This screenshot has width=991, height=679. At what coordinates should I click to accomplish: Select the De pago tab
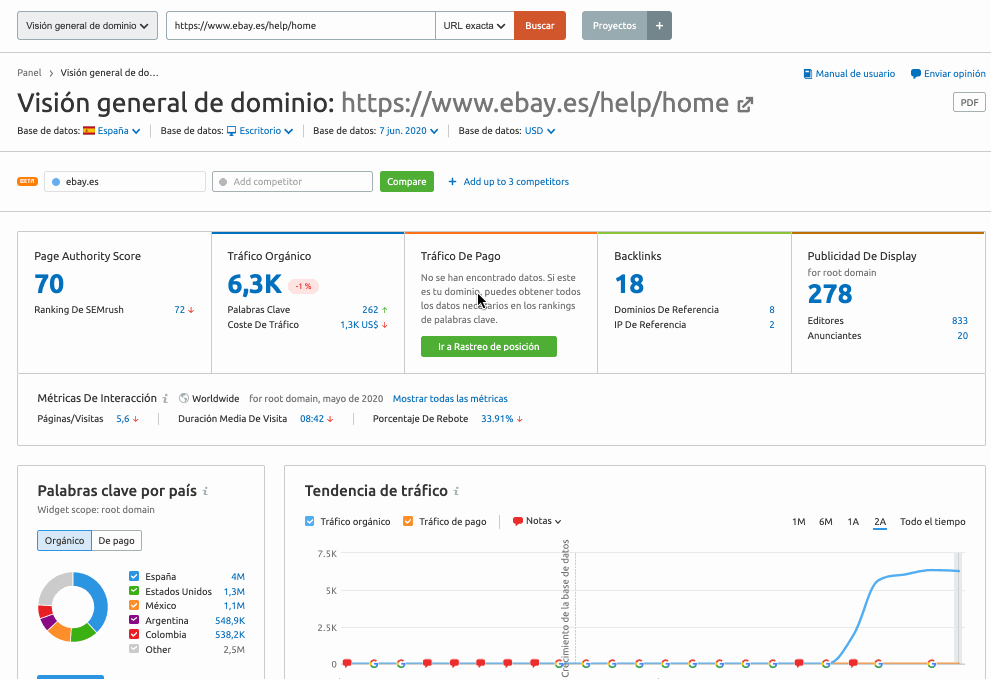(116, 541)
